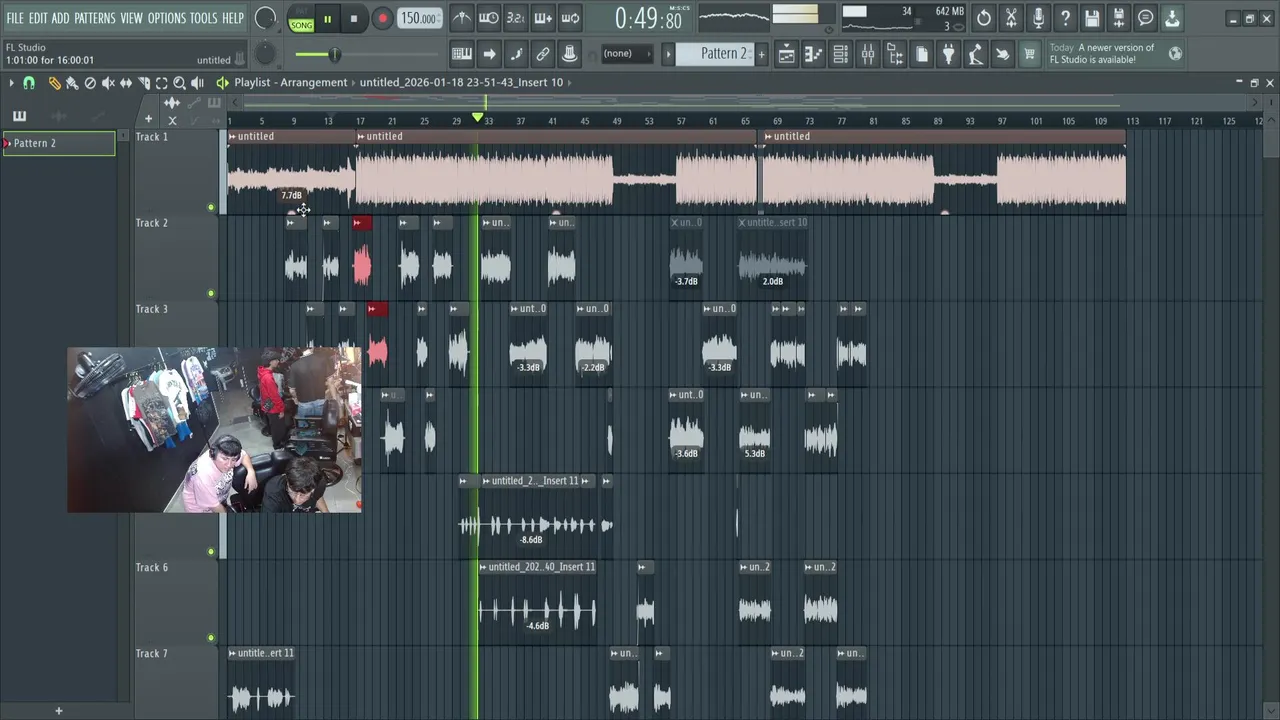Select the Paint brush tool

[x=72, y=83]
